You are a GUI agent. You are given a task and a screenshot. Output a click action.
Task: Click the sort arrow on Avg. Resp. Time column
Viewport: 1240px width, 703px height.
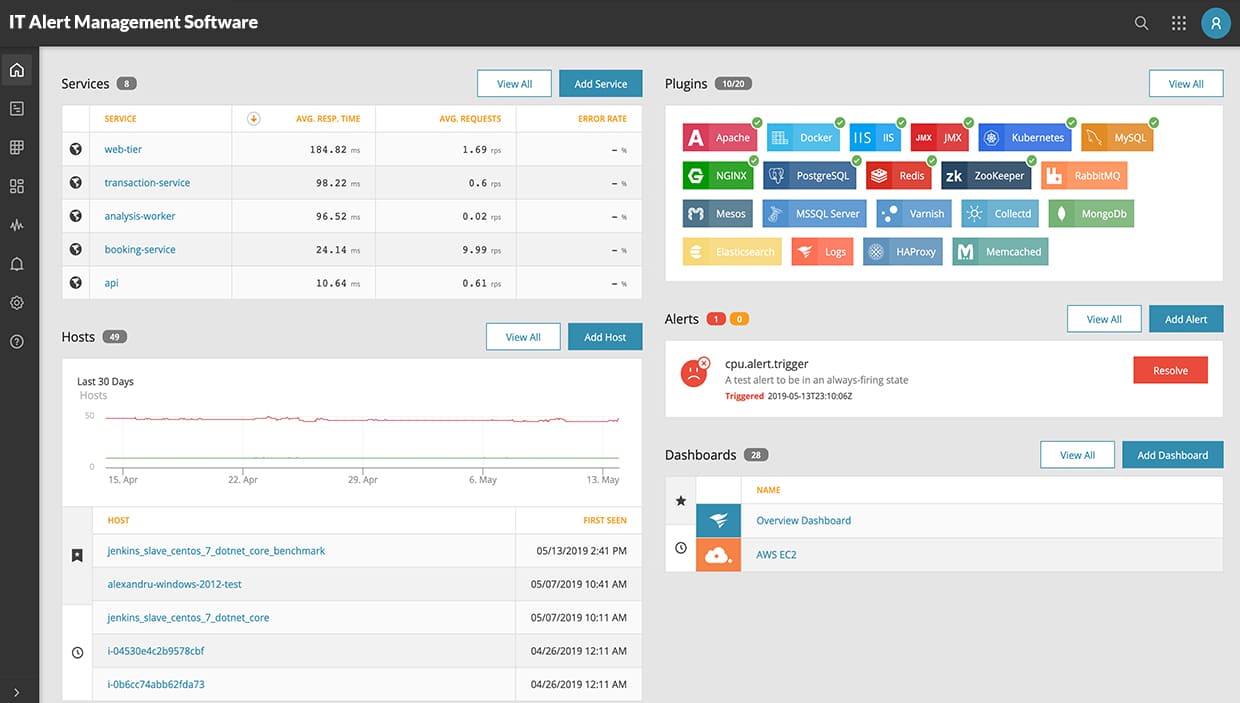253,117
